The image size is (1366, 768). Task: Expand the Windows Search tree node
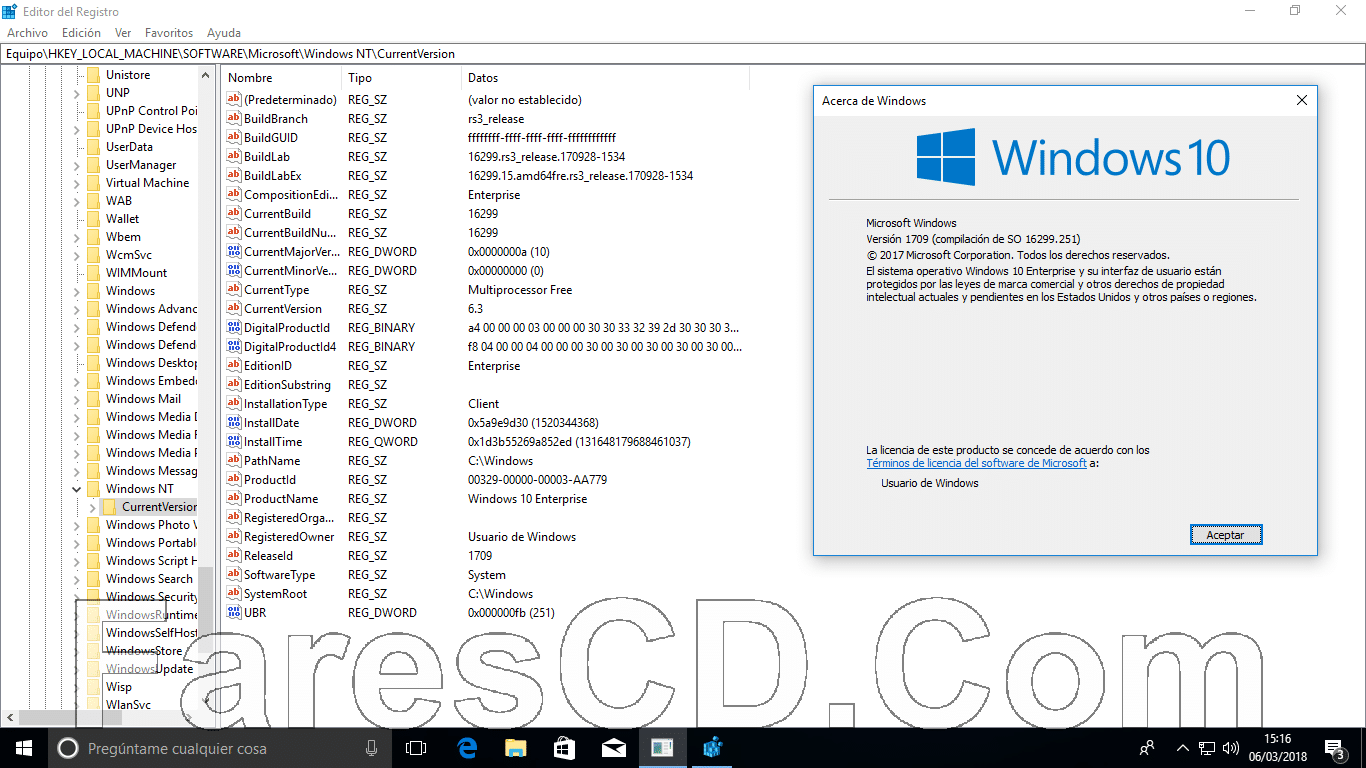[77, 579]
